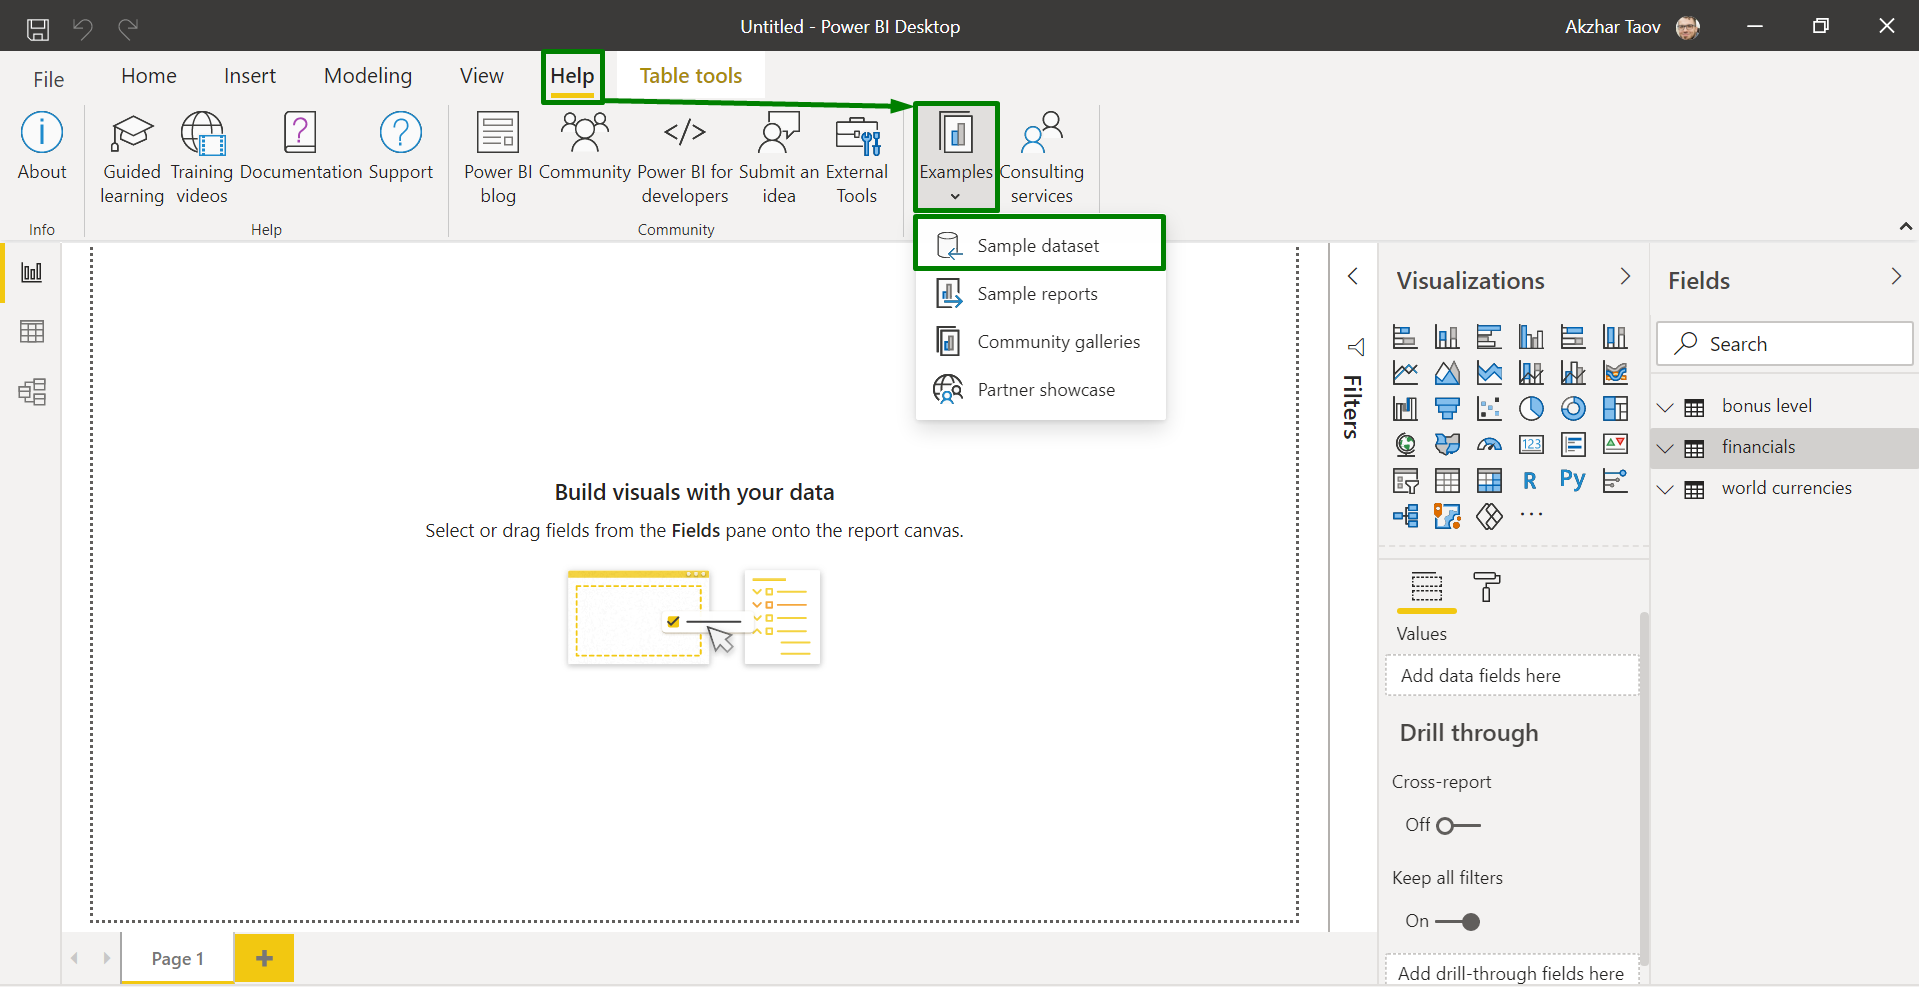Insert a Card visual (123)
This screenshot has width=1919, height=987.
click(x=1531, y=444)
